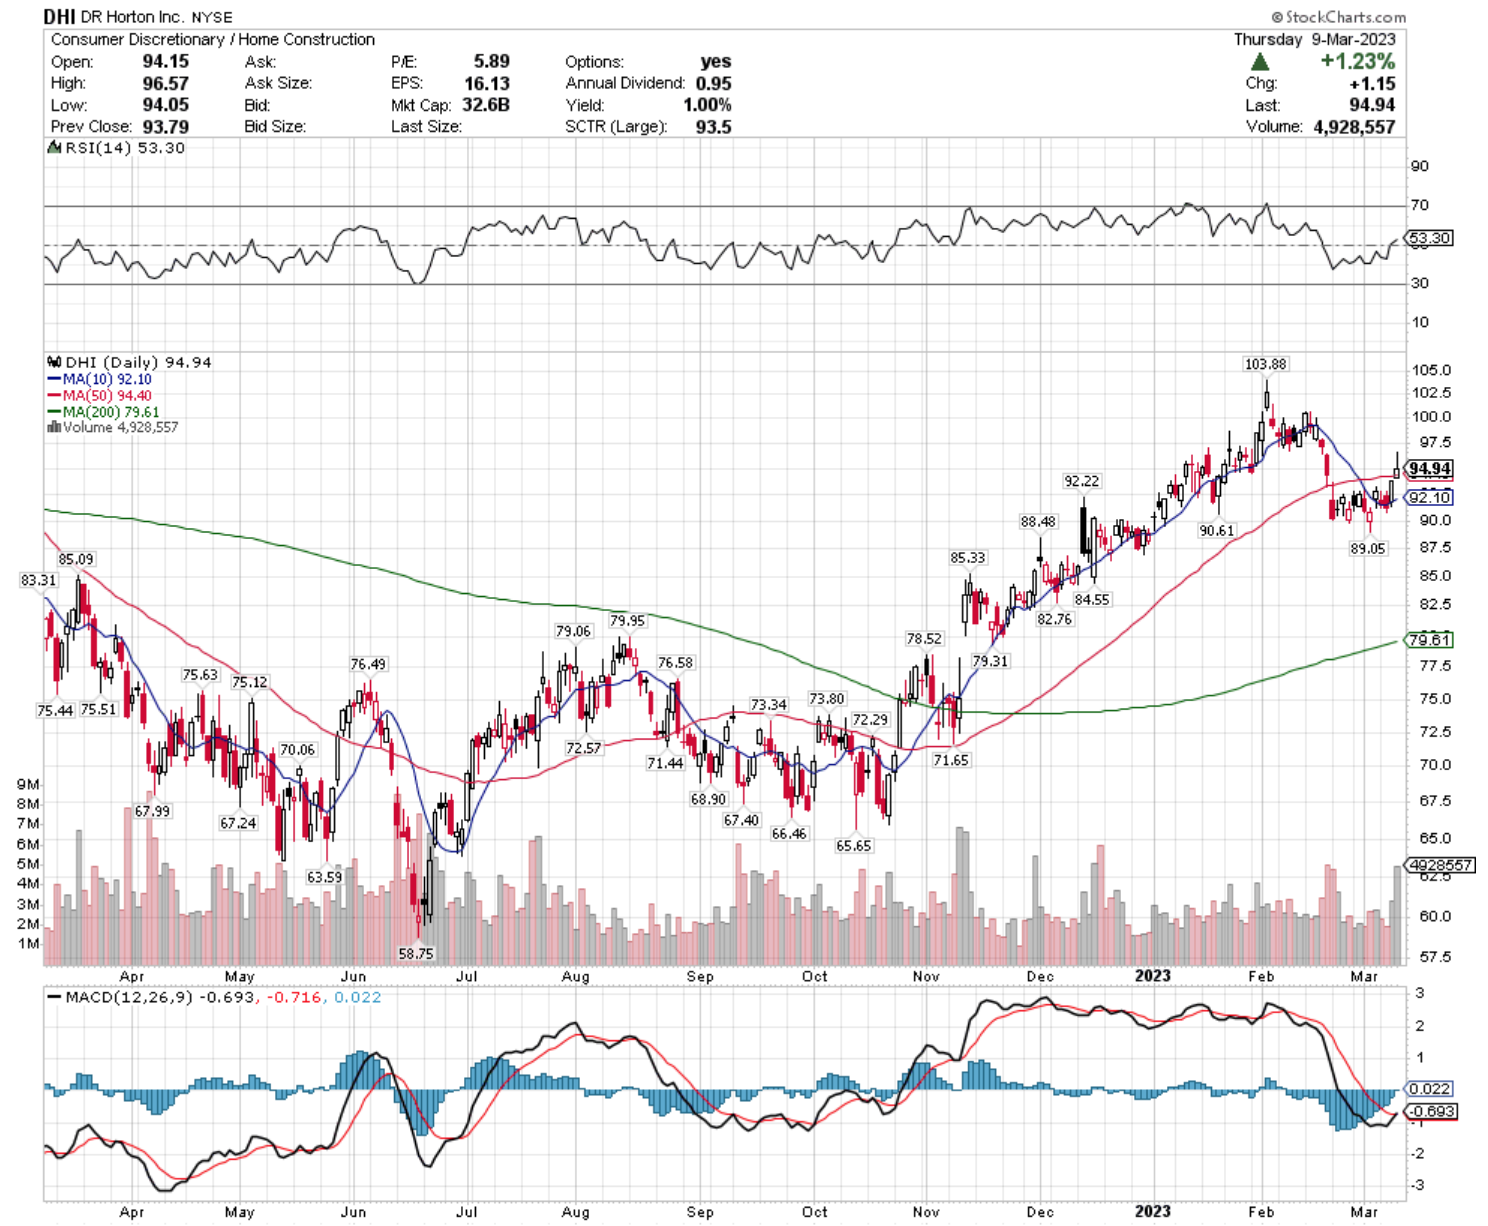The height and width of the screenshot is (1226, 1488).
Task: Click the price label 92.22
Action: coord(1081,481)
